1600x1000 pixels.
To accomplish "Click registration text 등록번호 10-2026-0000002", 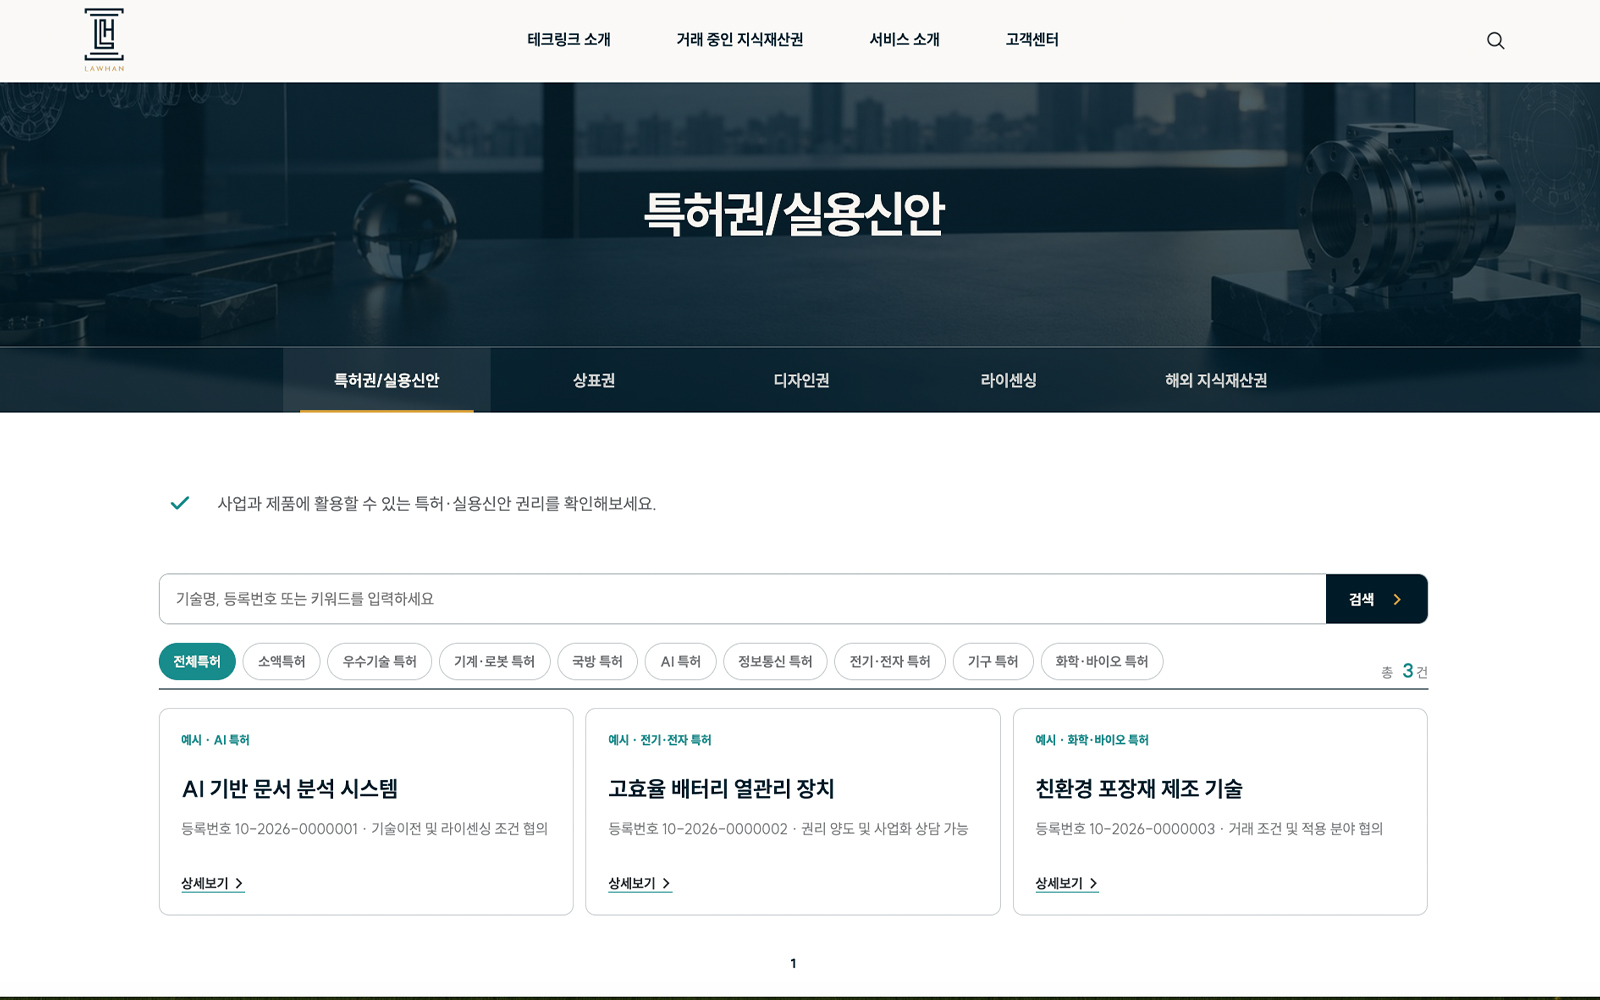I will (x=698, y=829).
